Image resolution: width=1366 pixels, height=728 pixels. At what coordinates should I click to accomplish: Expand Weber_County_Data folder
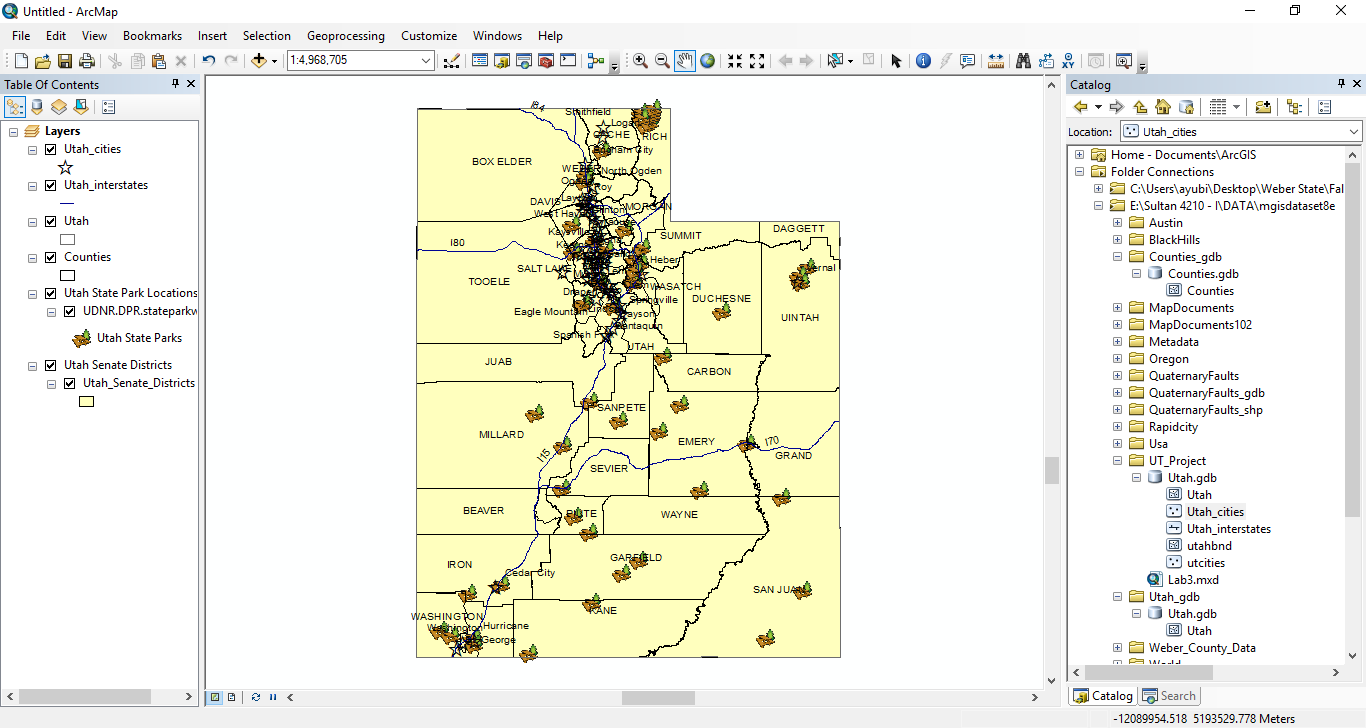click(1117, 648)
